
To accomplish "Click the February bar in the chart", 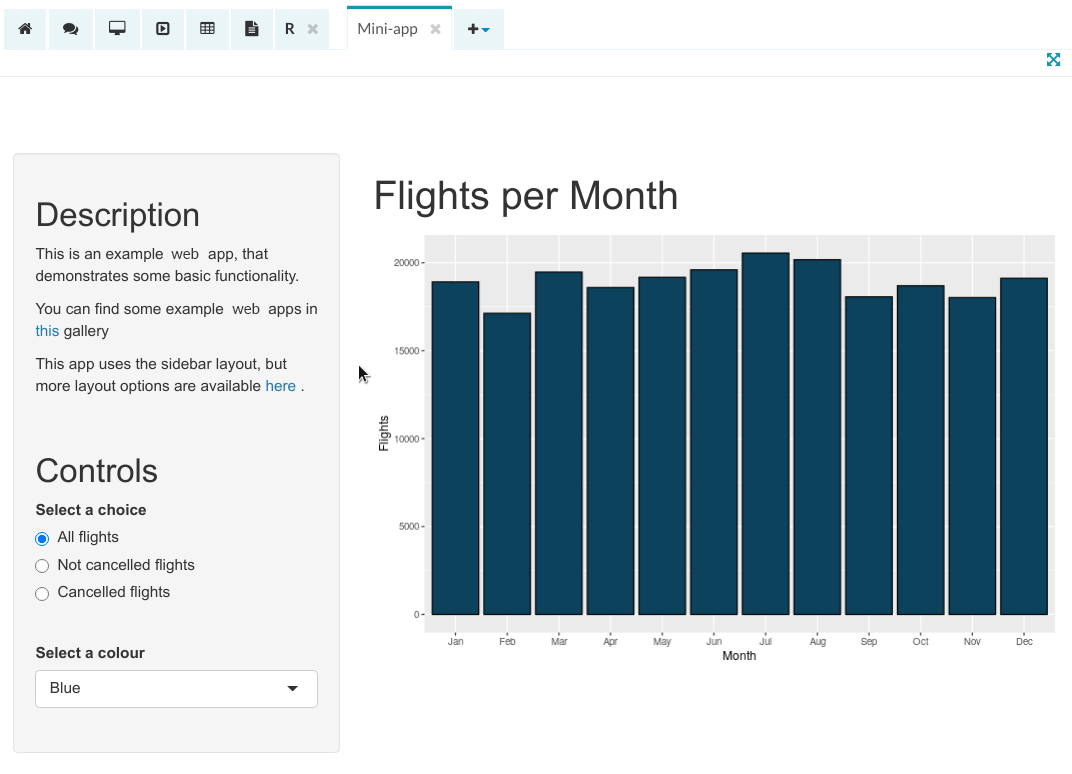I will [507, 464].
